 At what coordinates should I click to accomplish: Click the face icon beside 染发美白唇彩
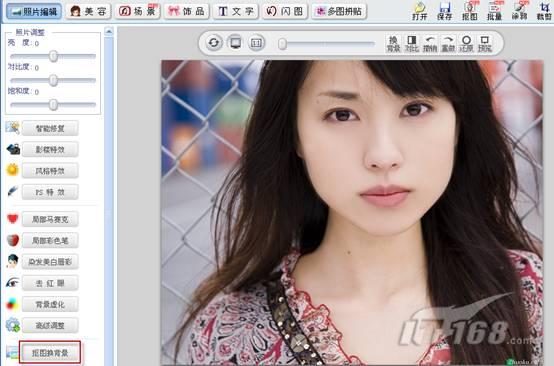[13, 261]
